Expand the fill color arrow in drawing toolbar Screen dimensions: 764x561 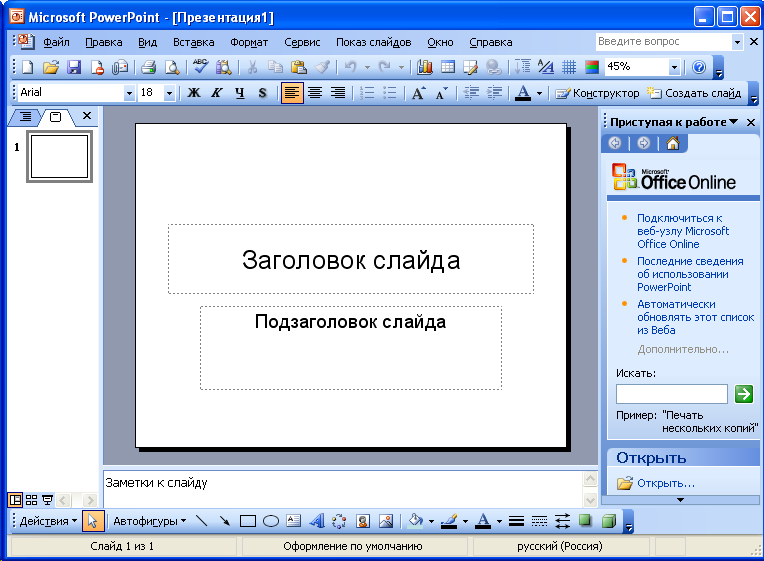[x=431, y=522]
